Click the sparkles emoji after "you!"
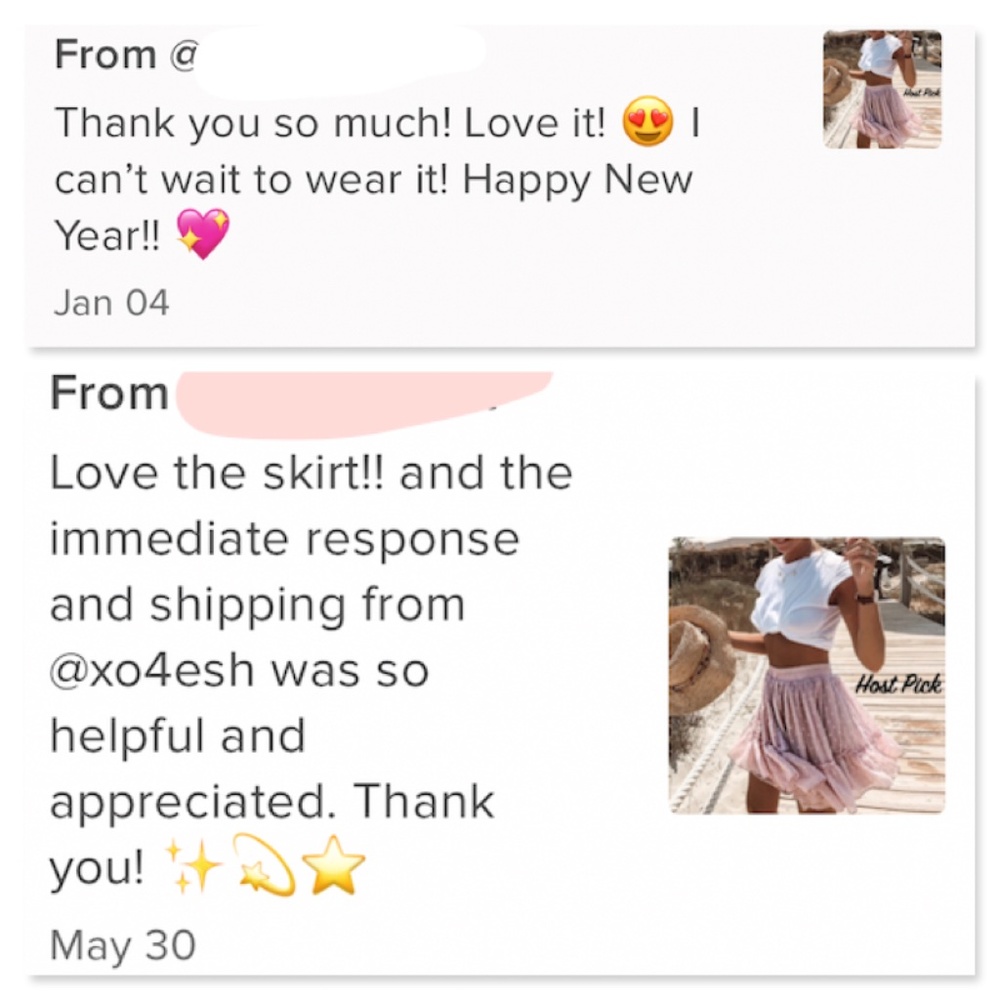Image resolution: width=1000 pixels, height=1000 pixels. [192, 866]
